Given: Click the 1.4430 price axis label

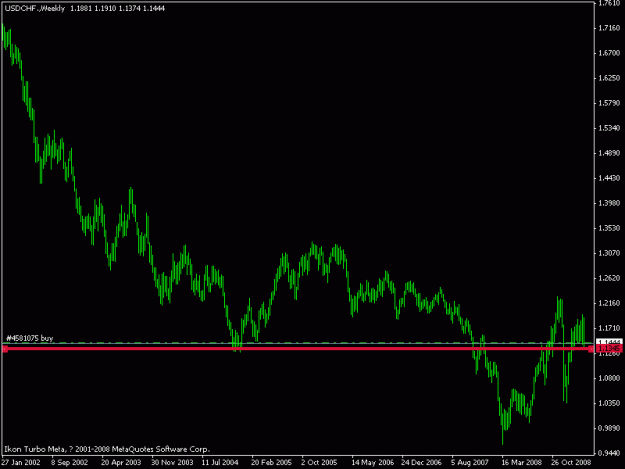Looking at the screenshot, I should (x=609, y=178).
